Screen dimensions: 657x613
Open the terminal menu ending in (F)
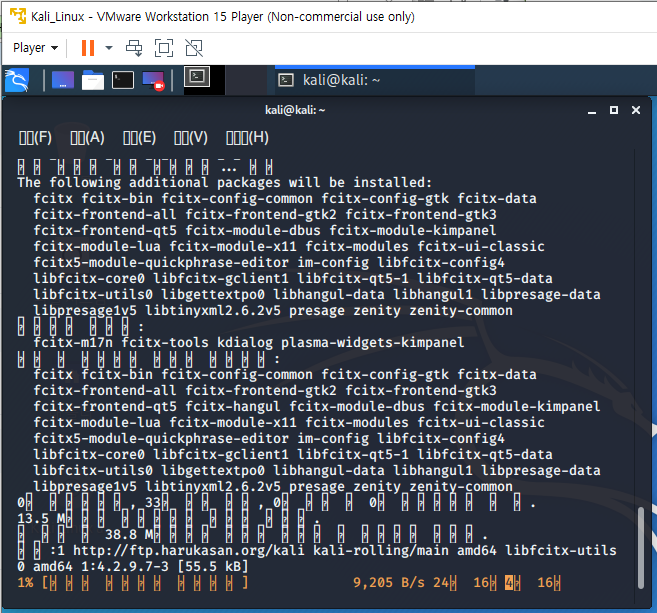pyautogui.click(x=35, y=137)
